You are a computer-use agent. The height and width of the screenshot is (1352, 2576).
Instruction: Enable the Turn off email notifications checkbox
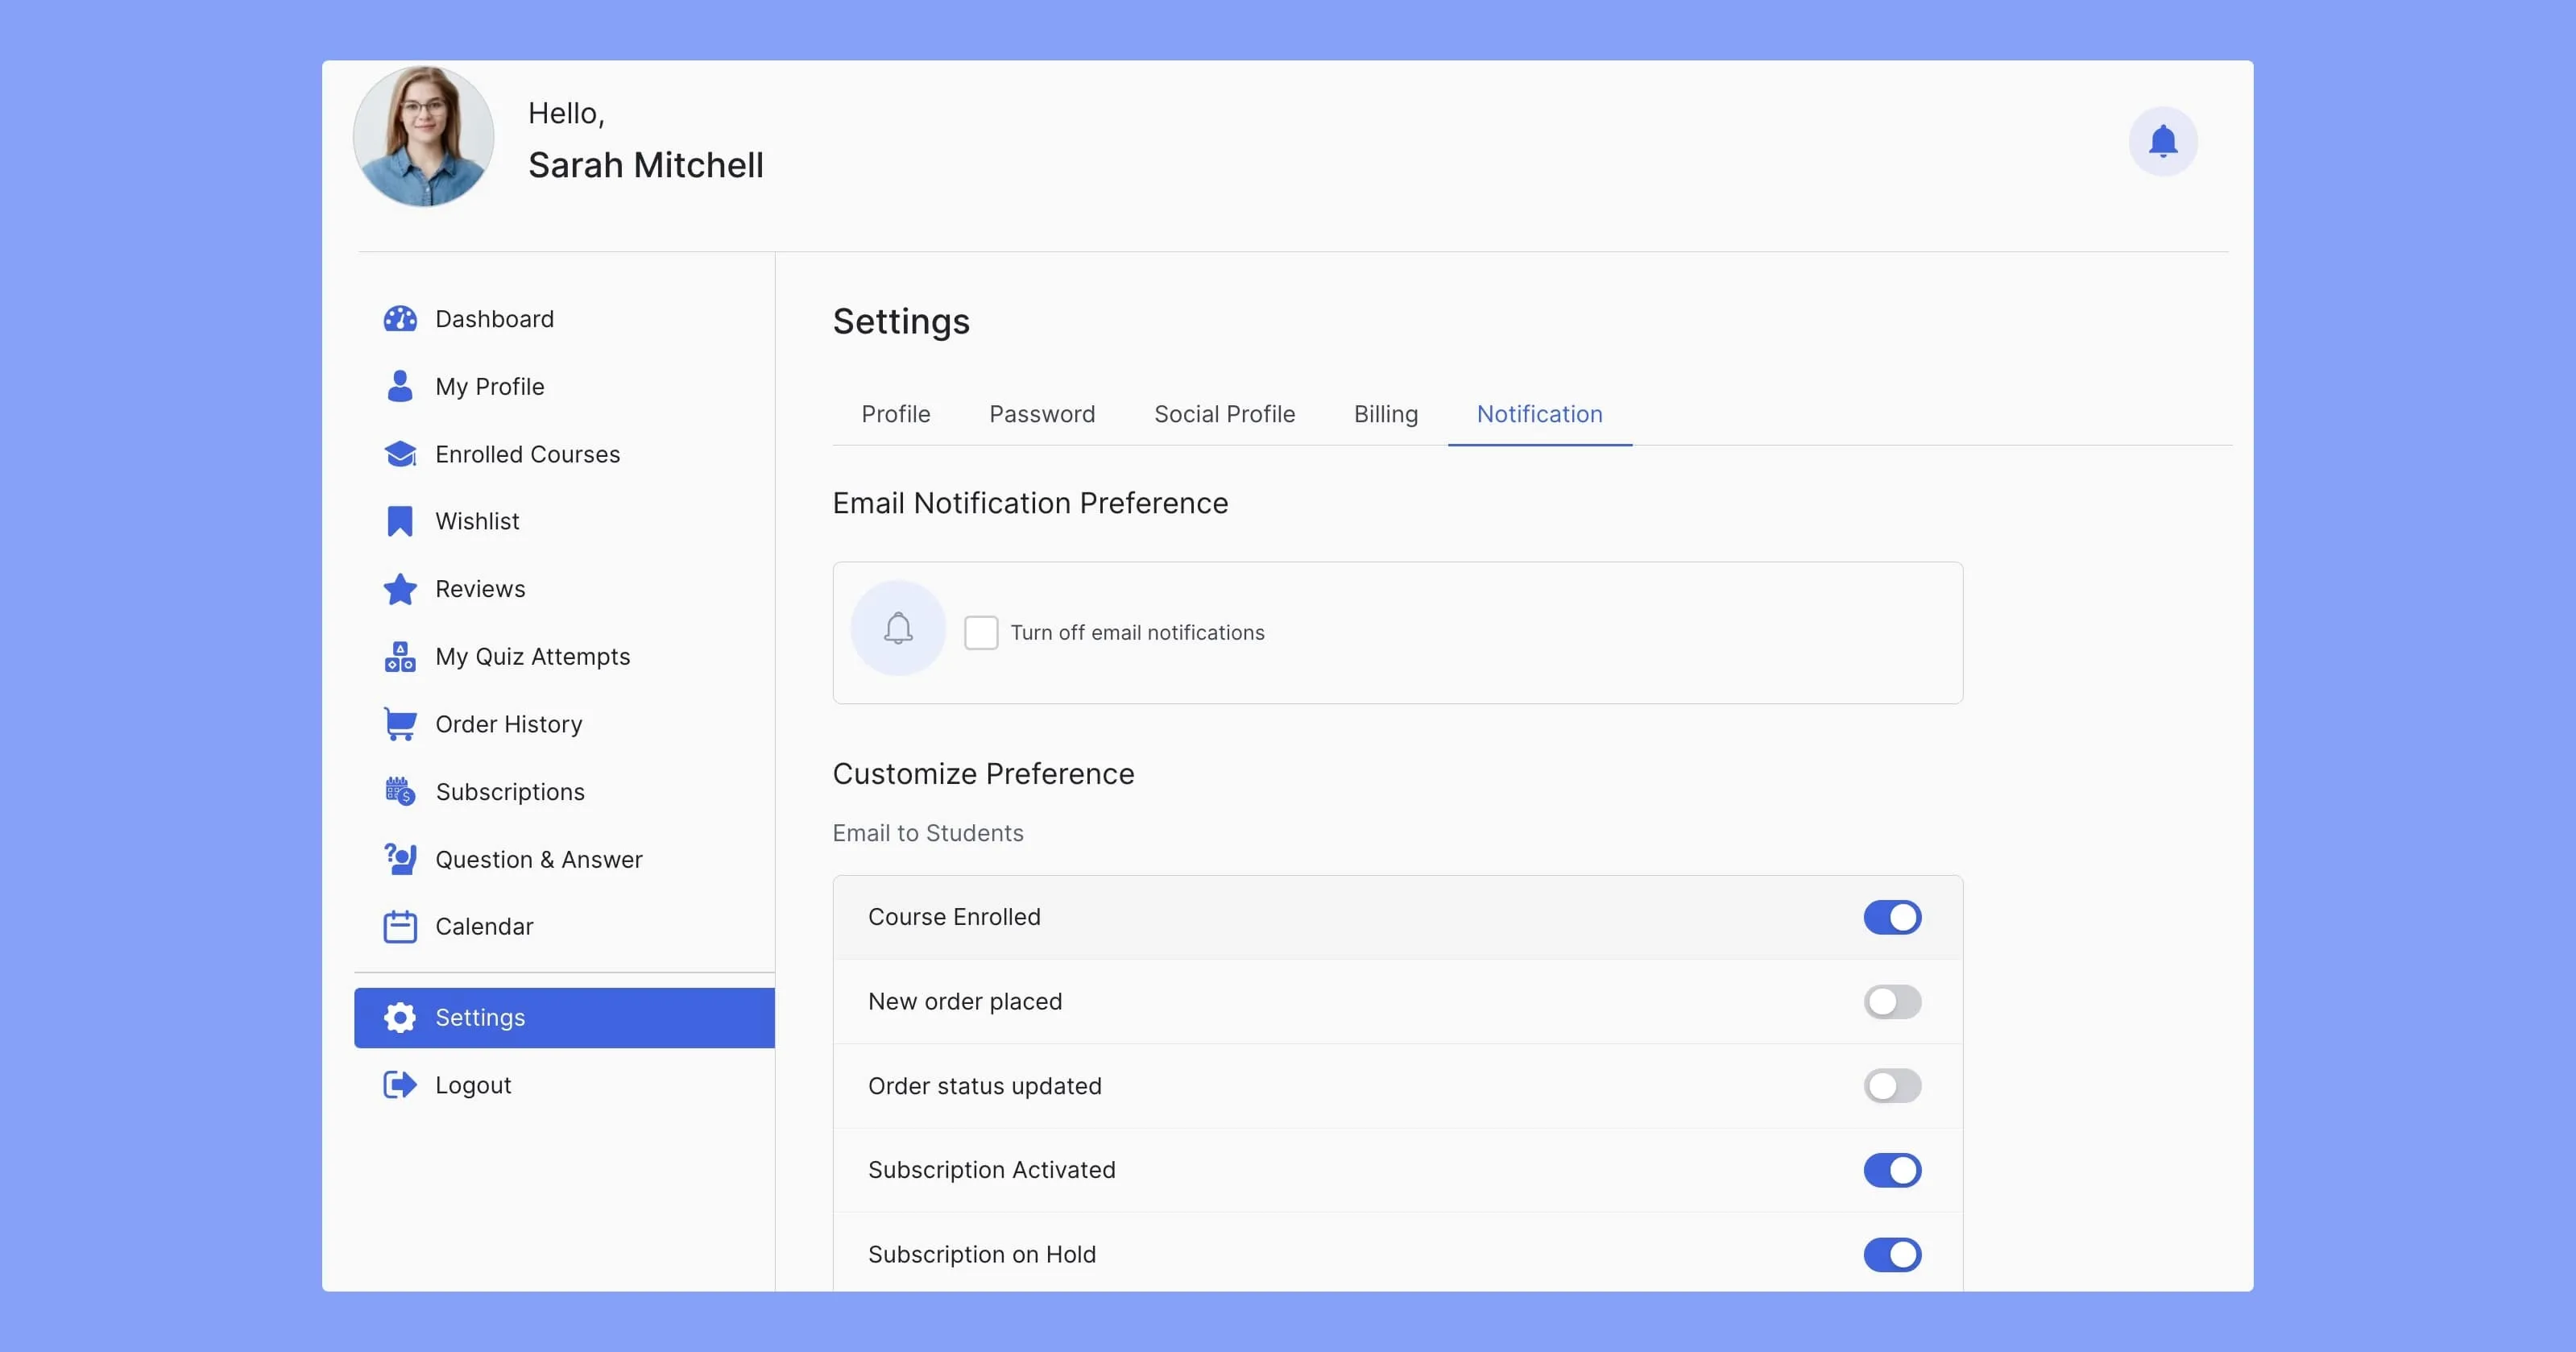[979, 631]
